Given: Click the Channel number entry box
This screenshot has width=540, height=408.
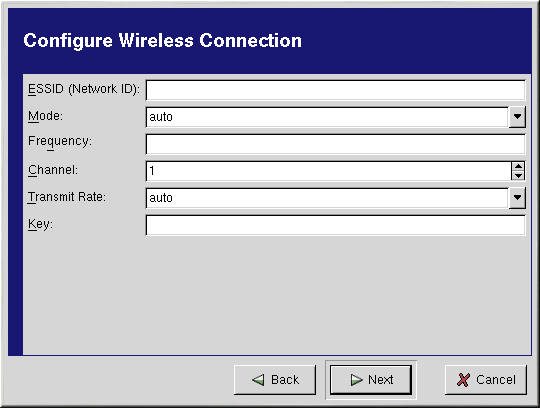Looking at the screenshot, I should coord(329,171).
